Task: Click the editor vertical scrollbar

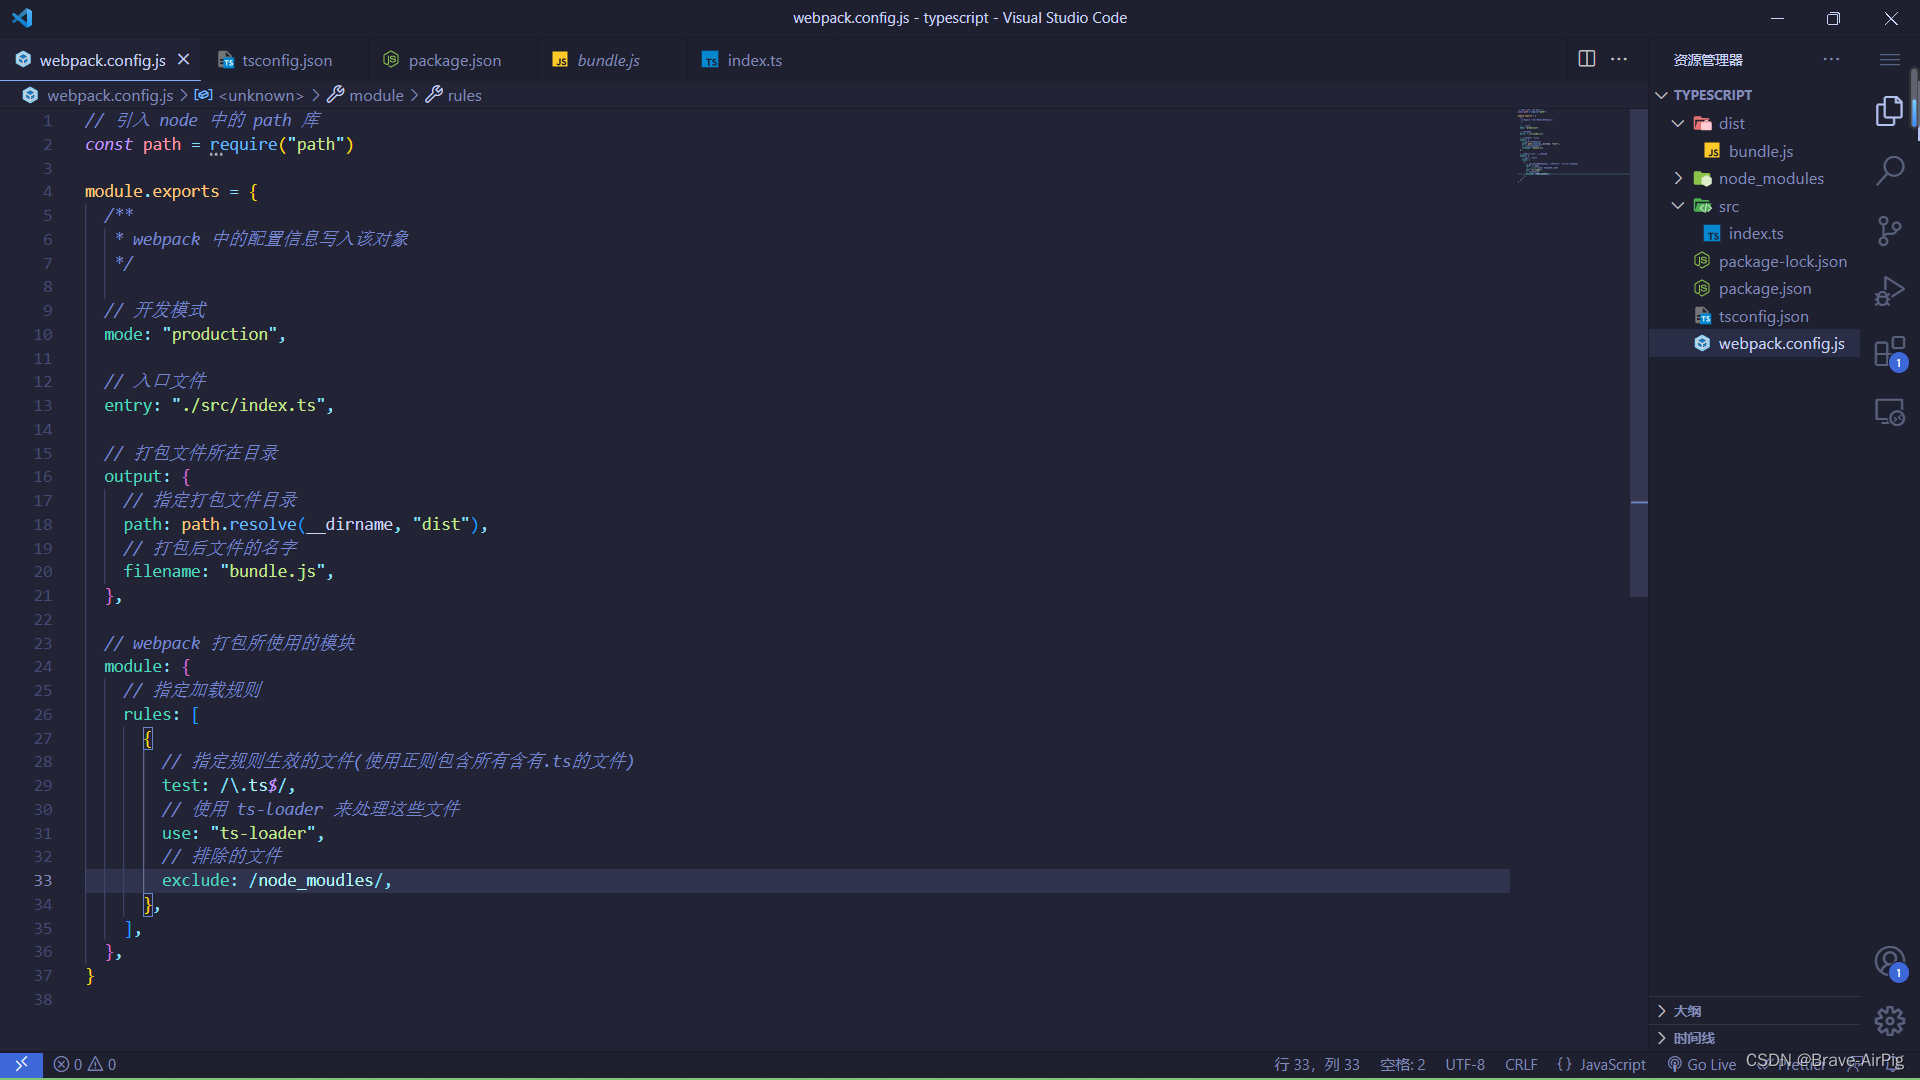Action: click(x=1638, y=352)
